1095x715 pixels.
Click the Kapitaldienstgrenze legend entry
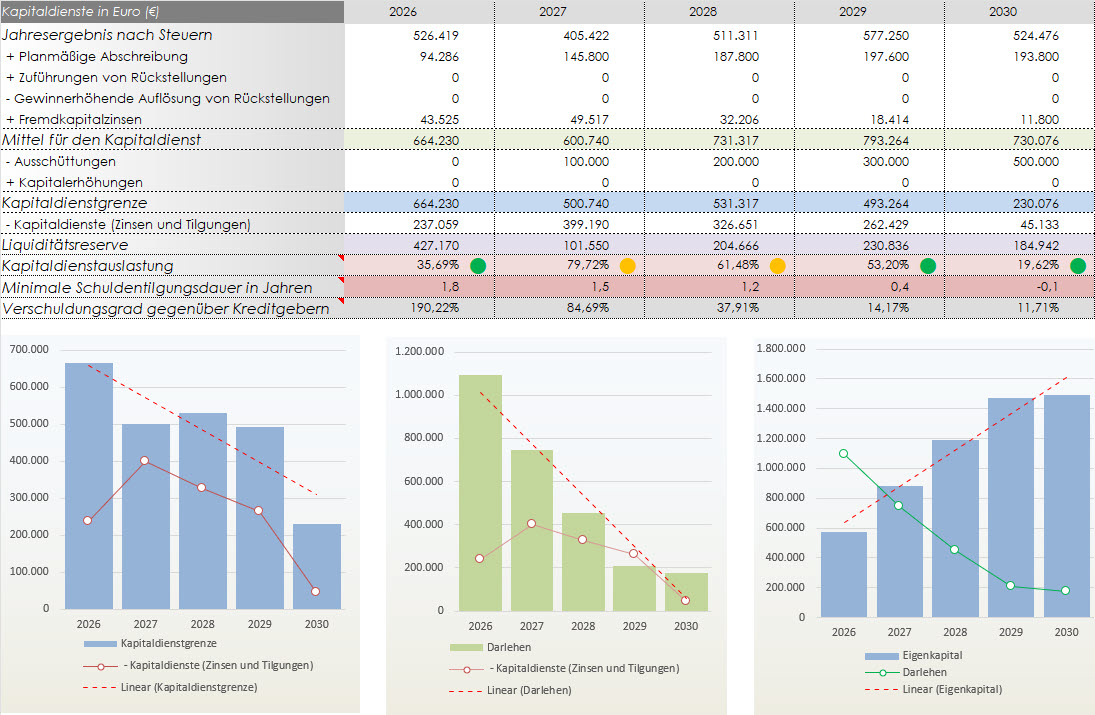click(167, 644)
